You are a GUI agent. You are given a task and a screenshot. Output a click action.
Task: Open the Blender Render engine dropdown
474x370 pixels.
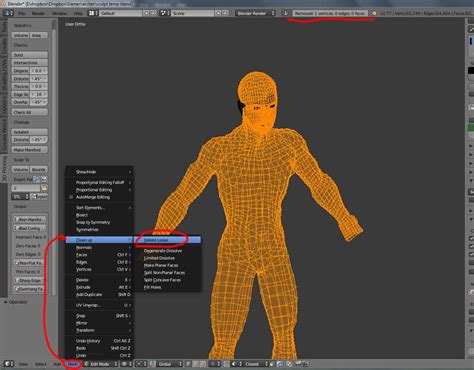point(255,13)
